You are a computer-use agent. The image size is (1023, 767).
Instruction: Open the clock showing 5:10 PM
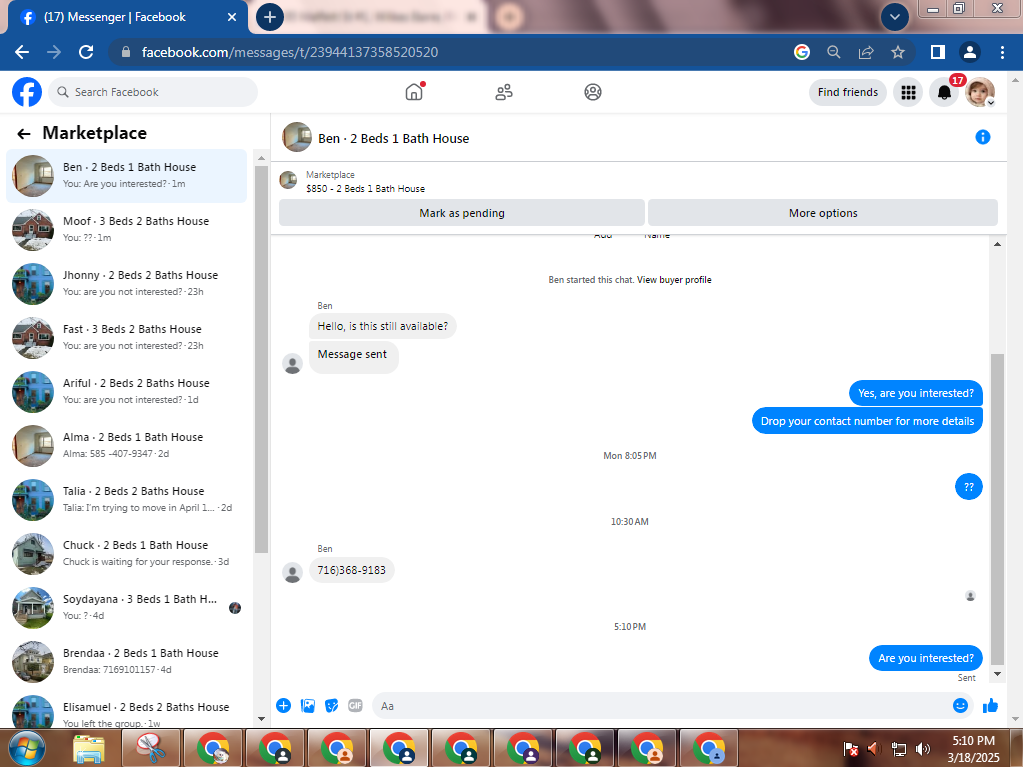973,749
